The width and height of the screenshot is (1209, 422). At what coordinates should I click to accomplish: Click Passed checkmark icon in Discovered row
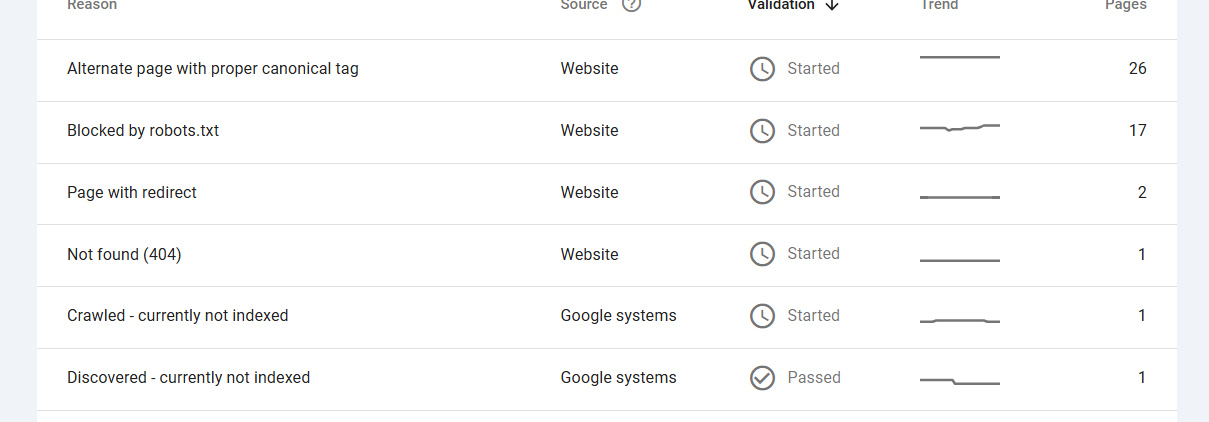point(763,378)
